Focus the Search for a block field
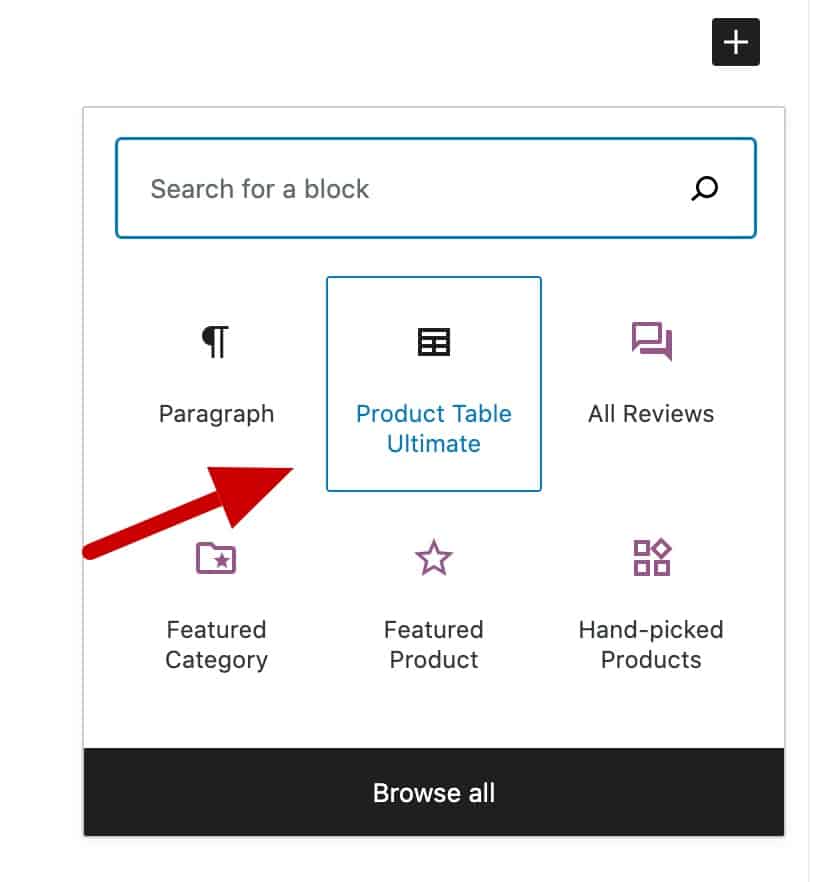Screen dimensions: 816x882 click(x=435, y=188)
